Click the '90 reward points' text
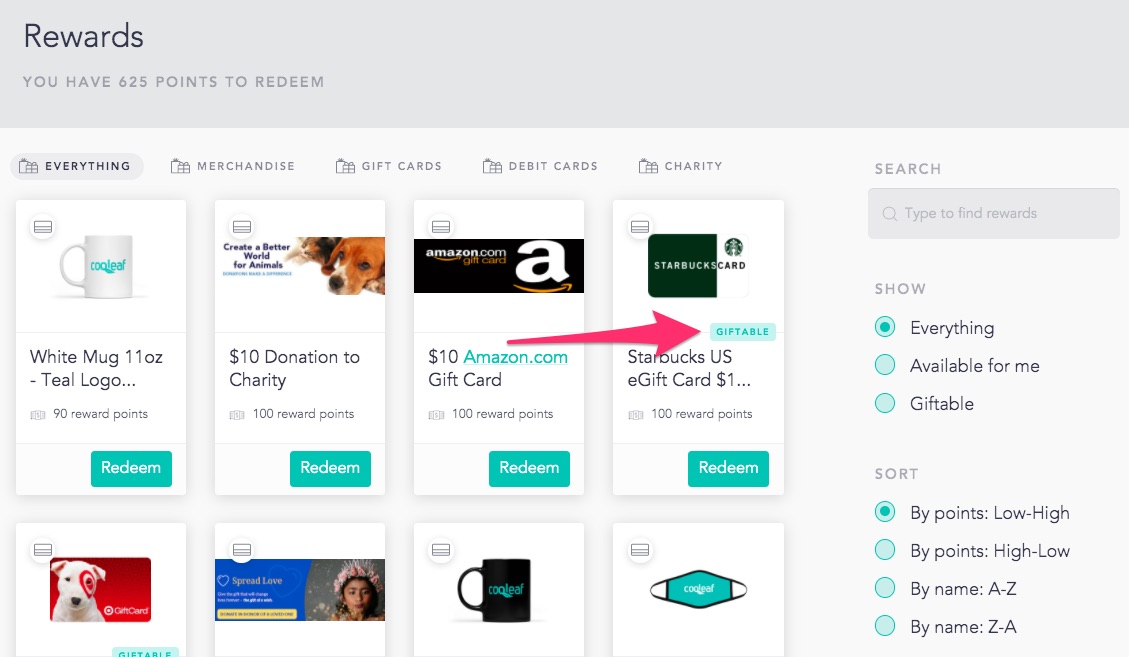Screen dimensions: 1129x657 (100, 414)
